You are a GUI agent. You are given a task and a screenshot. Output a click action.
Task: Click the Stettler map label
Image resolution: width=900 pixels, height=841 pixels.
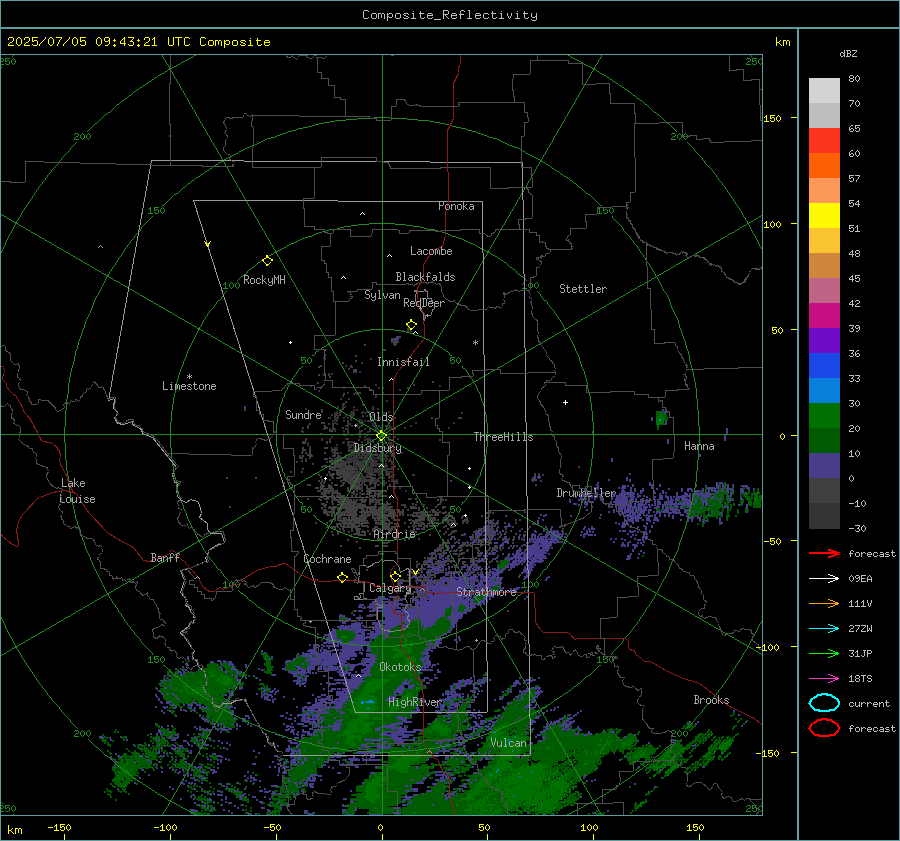(x=583, y=289)
